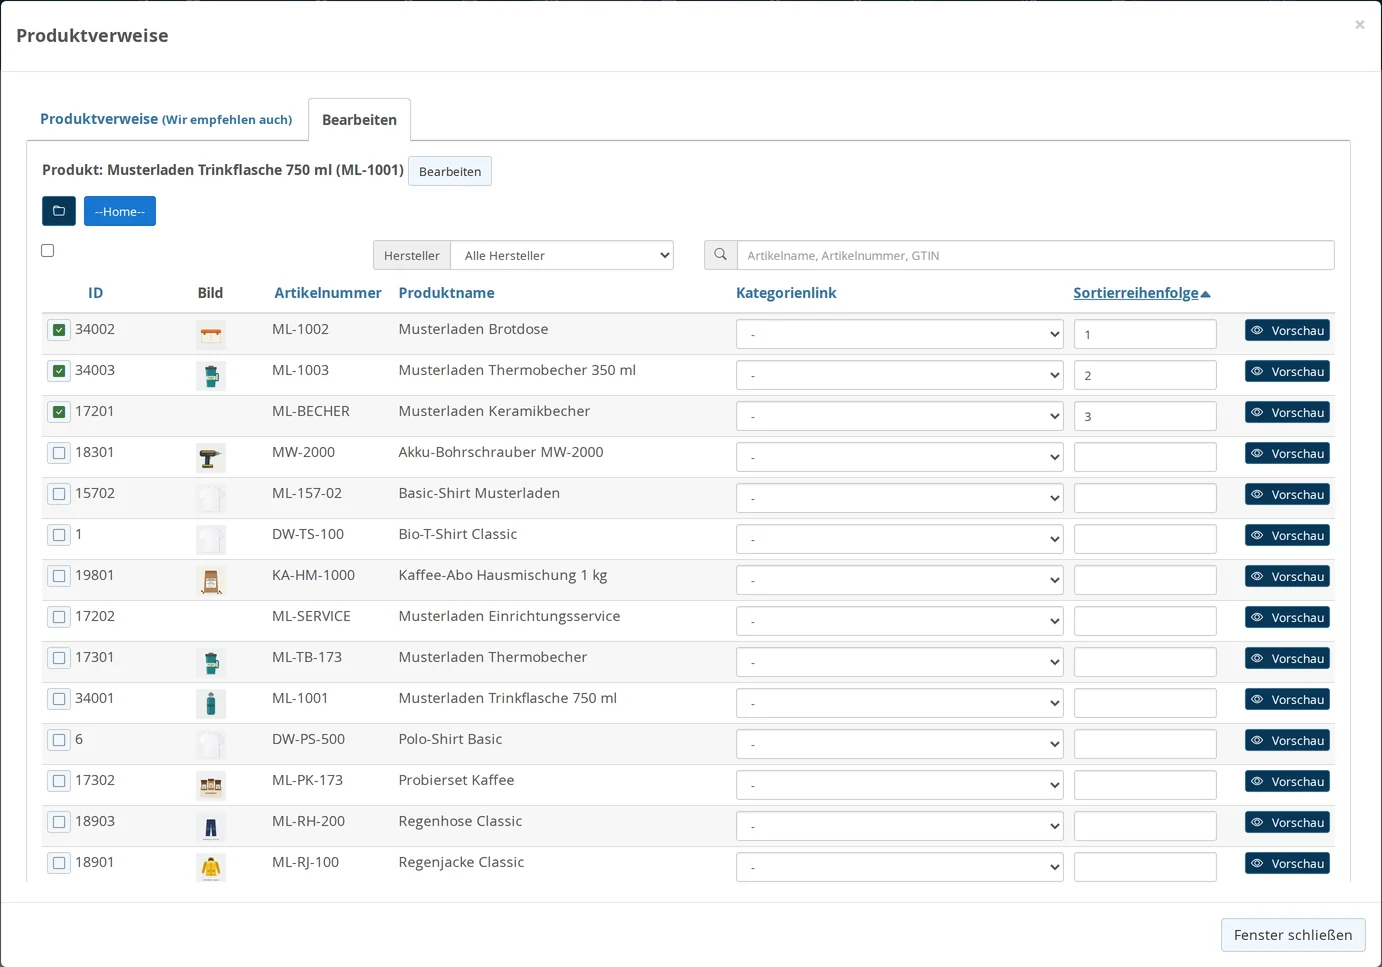Click the folder icon button
1382x967 pixels.
(x=59, y=211)
